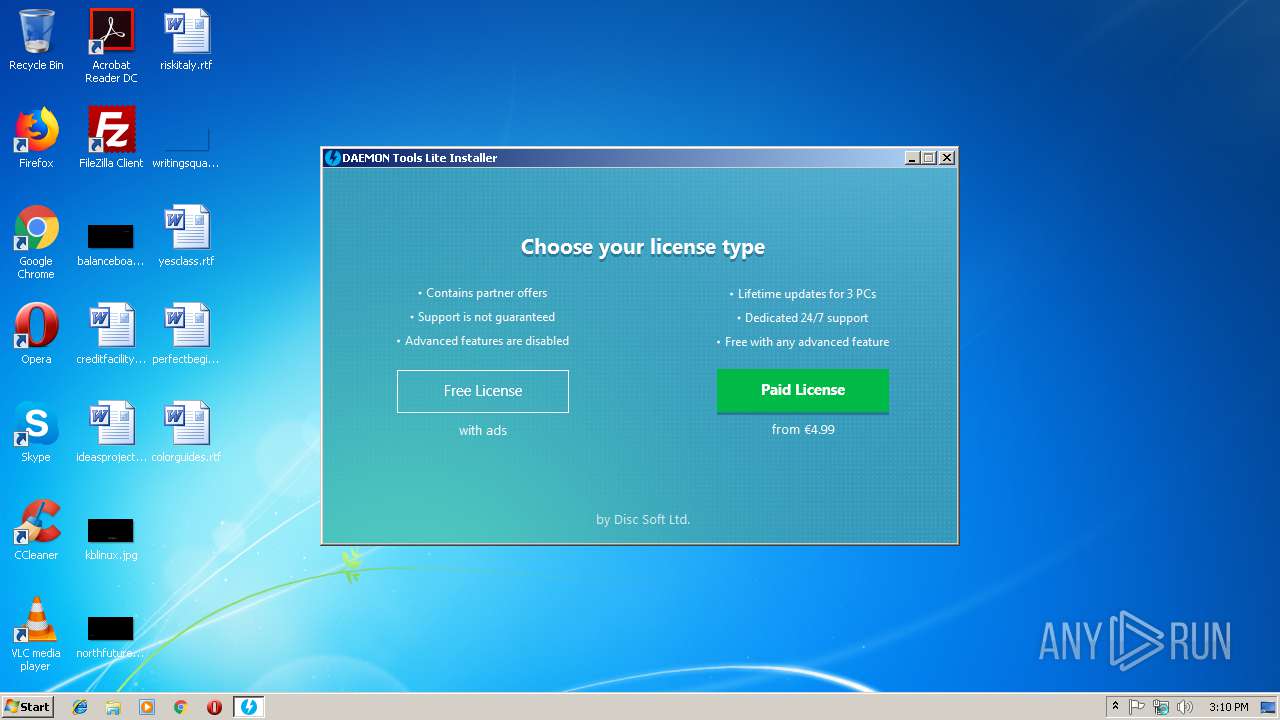The width and height of the screenshot is (1280, 720).
Task: Click the Show desktop button
Action: pyautogui.click(x=1269, y=707)
